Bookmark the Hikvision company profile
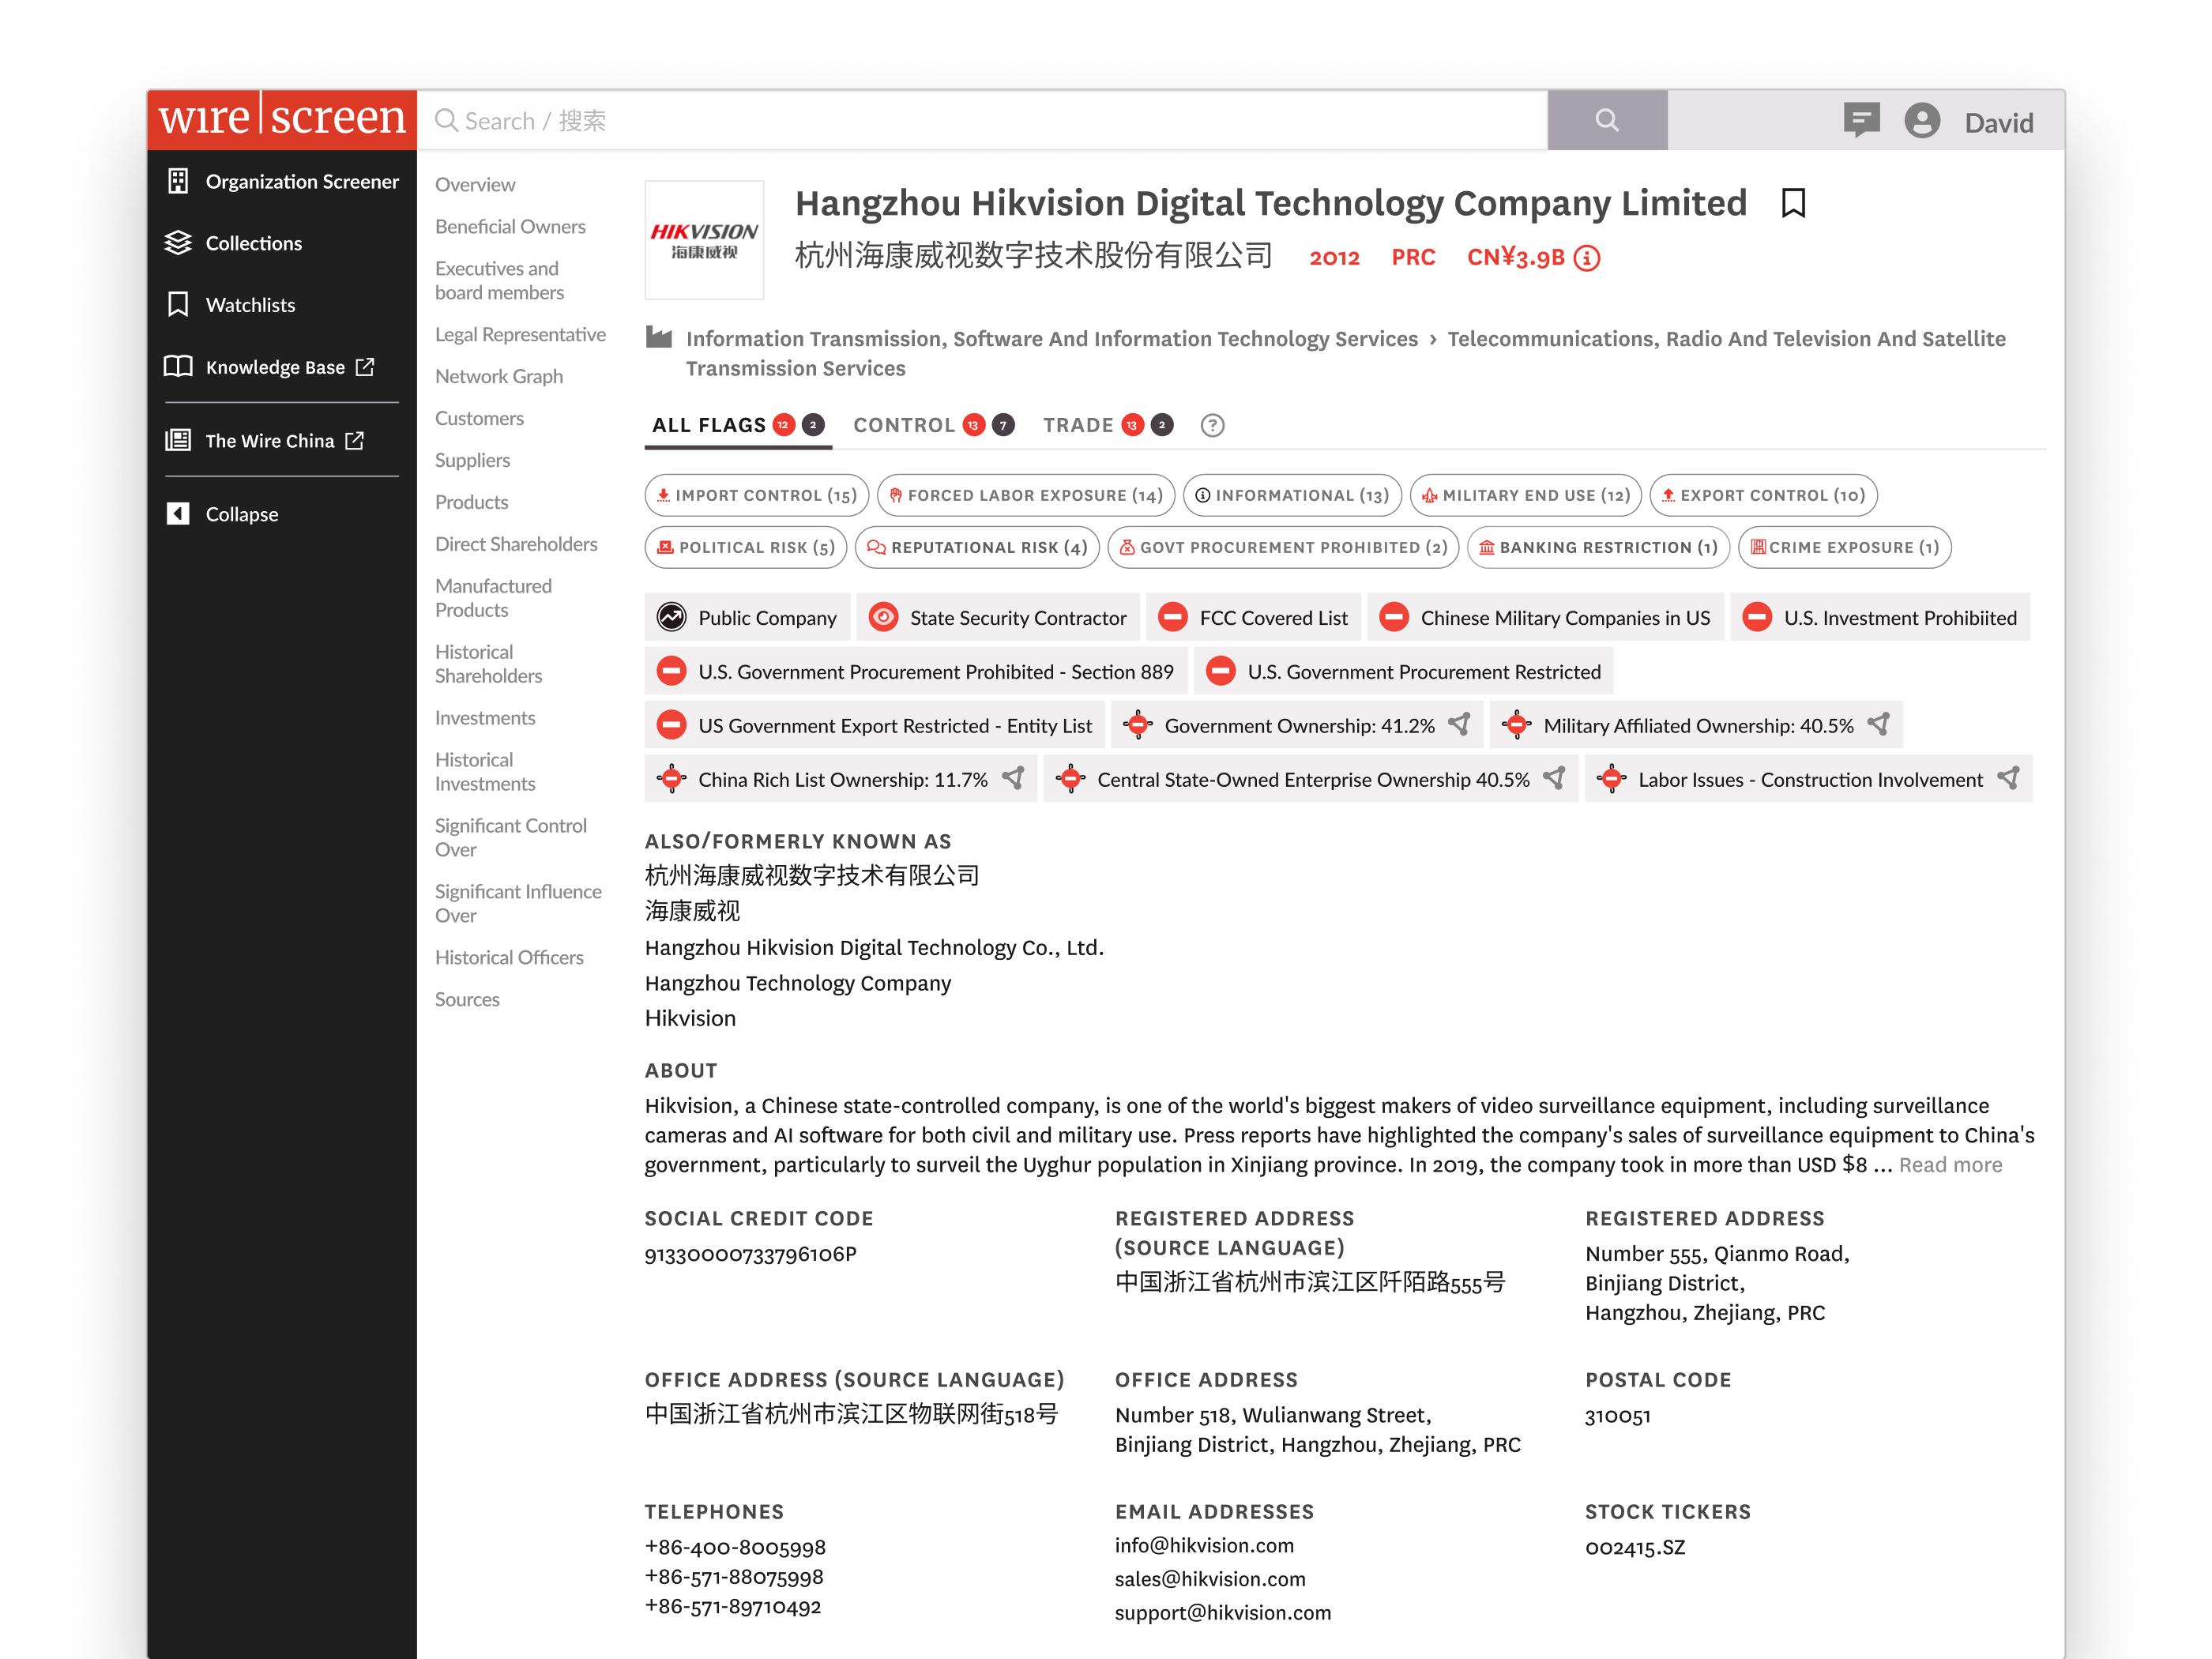This screenshot has height=1659, width=2212. [x=1793, y=203]
